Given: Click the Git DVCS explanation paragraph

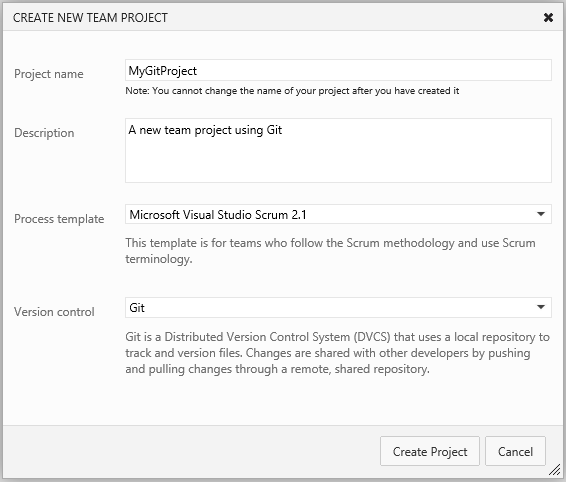Looking at the screenshot, I should (x=337, y=353).
